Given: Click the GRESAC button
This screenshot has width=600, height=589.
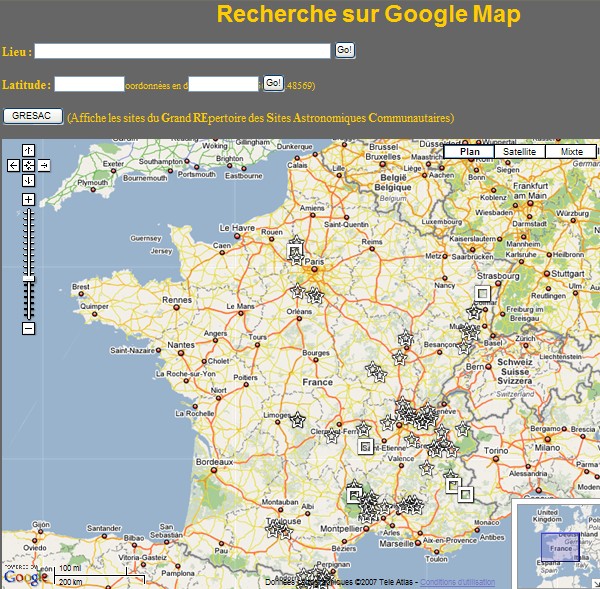Looking at the screenshot, I should 33,116.
